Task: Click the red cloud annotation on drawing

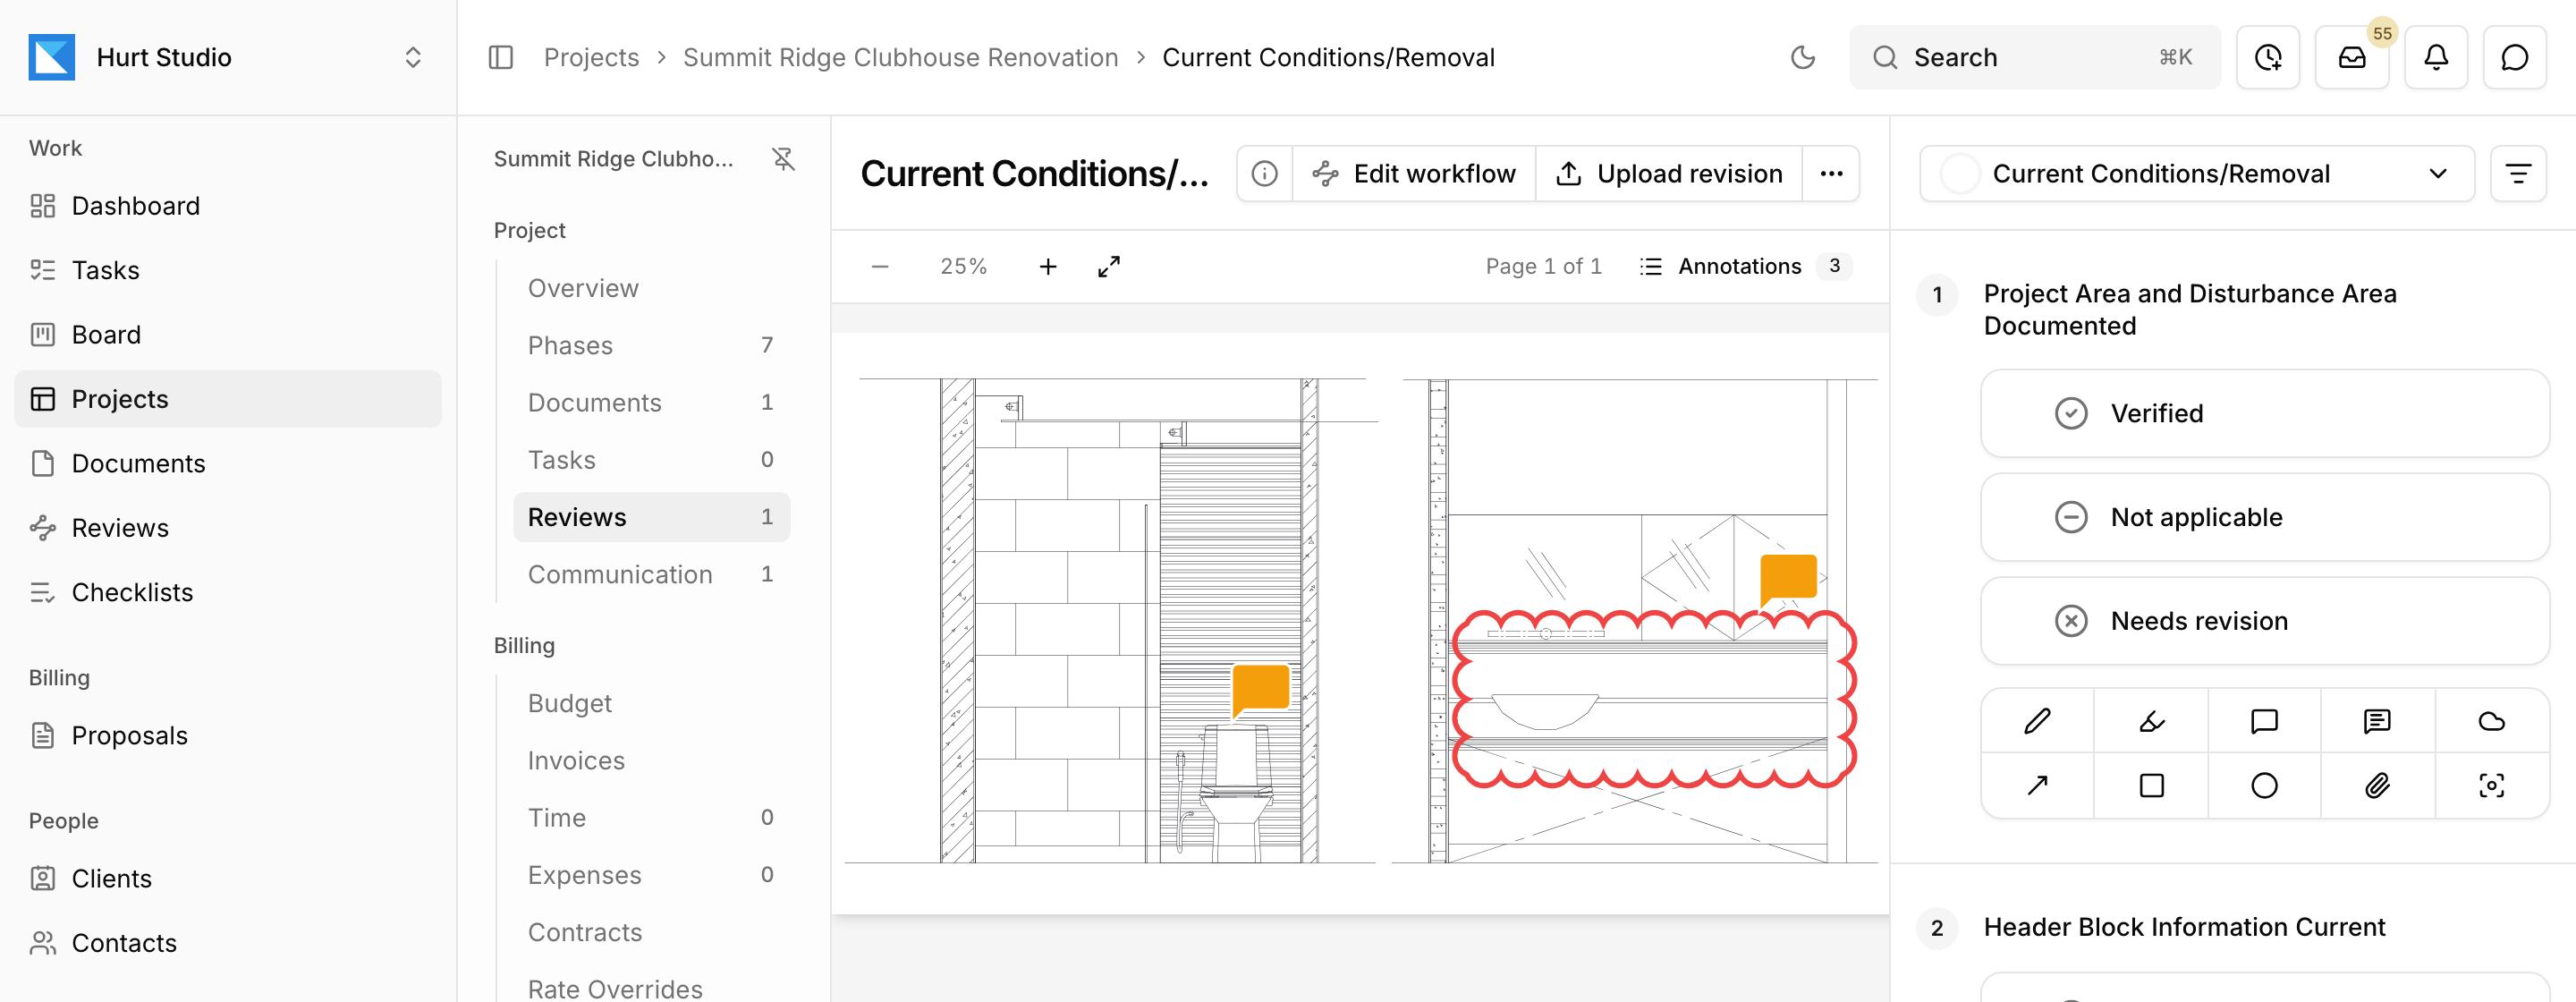Action: click(1654, 699)
